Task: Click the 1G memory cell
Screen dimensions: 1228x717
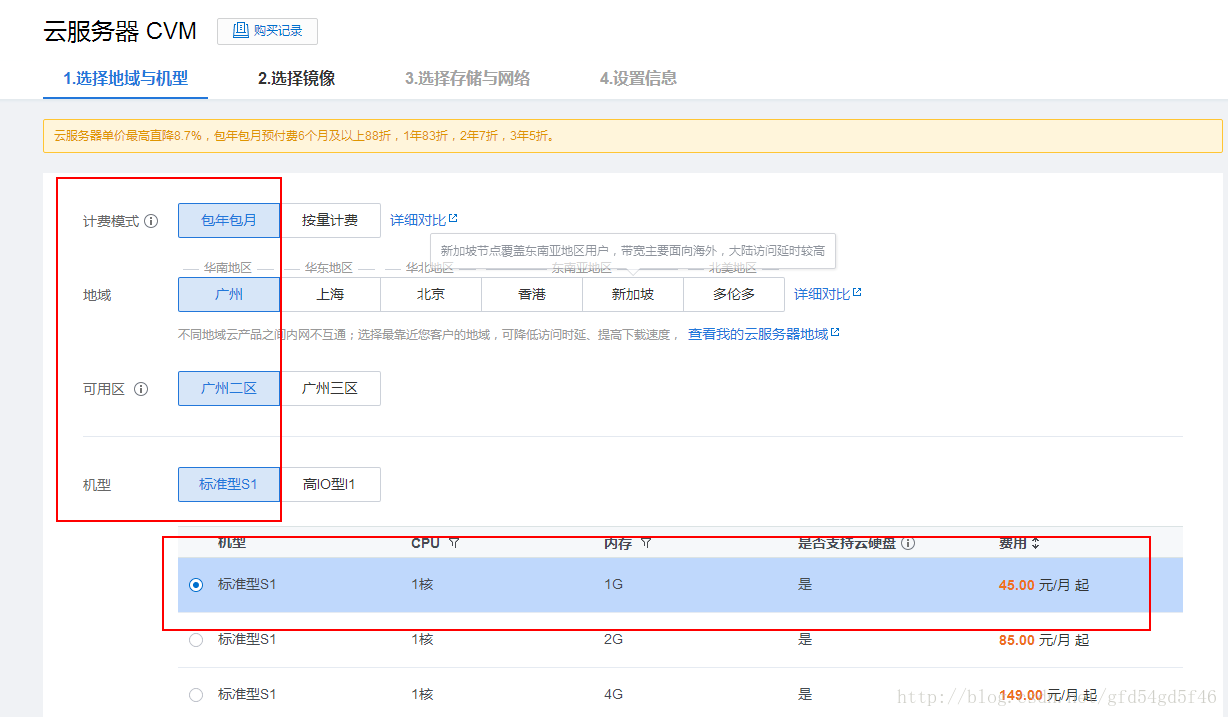Action: [614, 584]
